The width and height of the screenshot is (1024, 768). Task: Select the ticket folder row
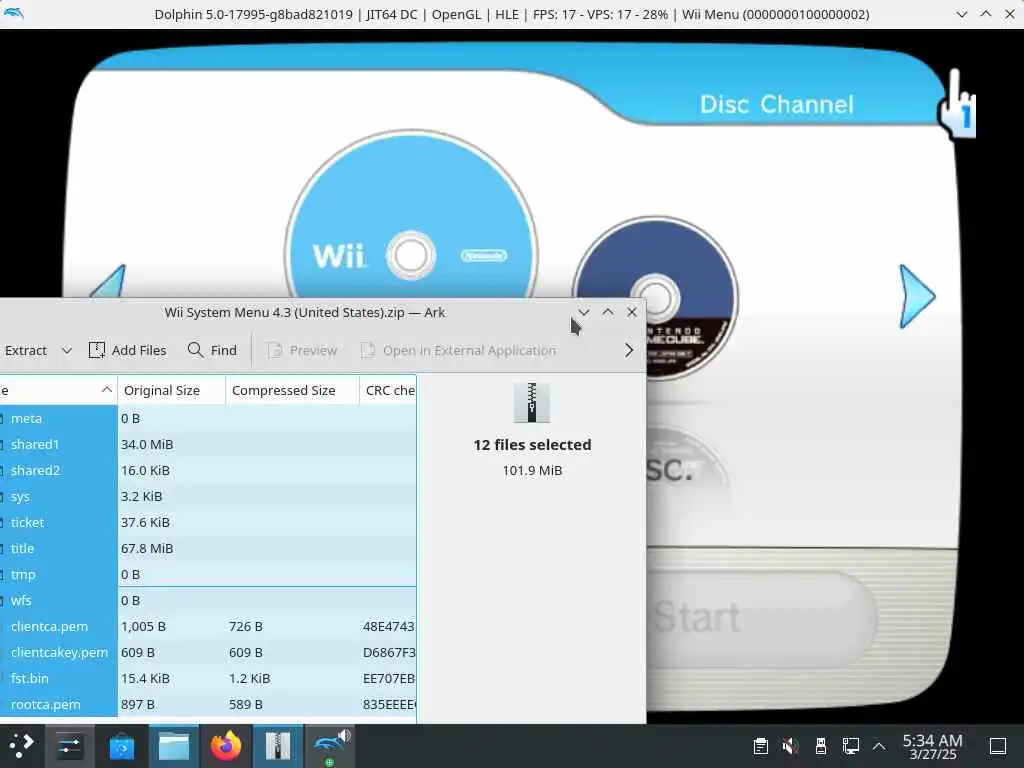tap(208, 522)
